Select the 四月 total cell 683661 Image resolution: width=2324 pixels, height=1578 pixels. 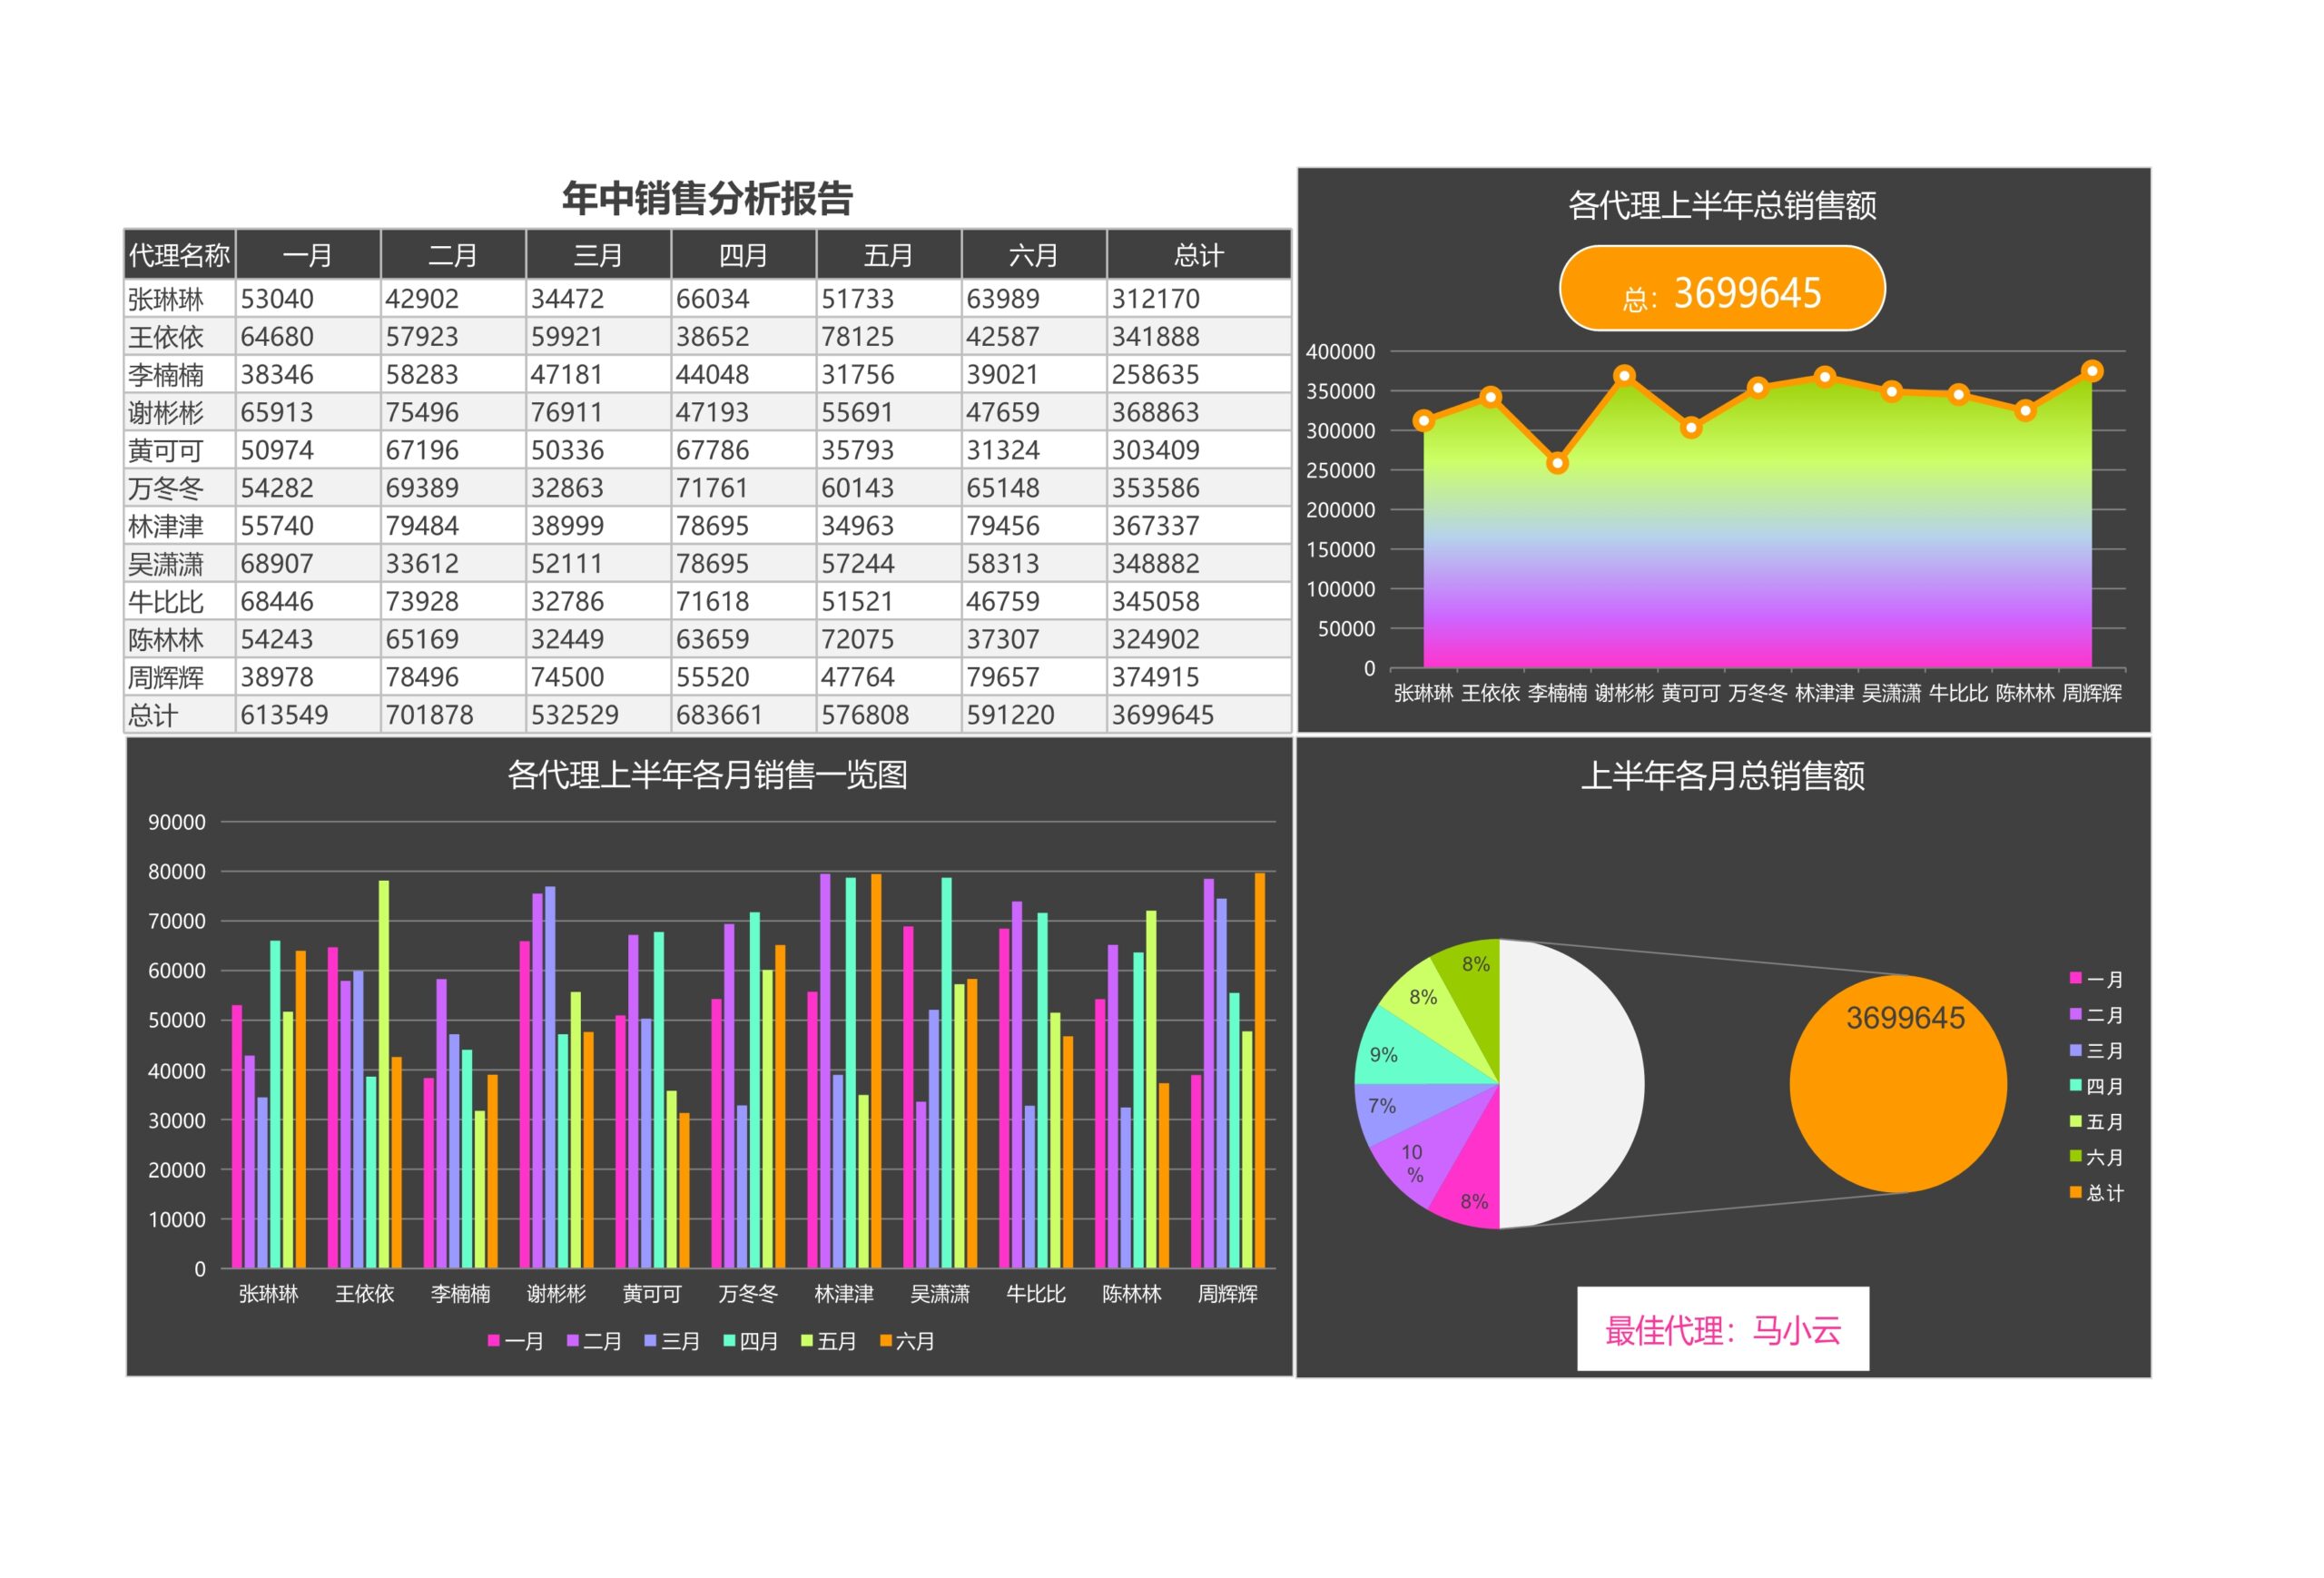[743, 715]
